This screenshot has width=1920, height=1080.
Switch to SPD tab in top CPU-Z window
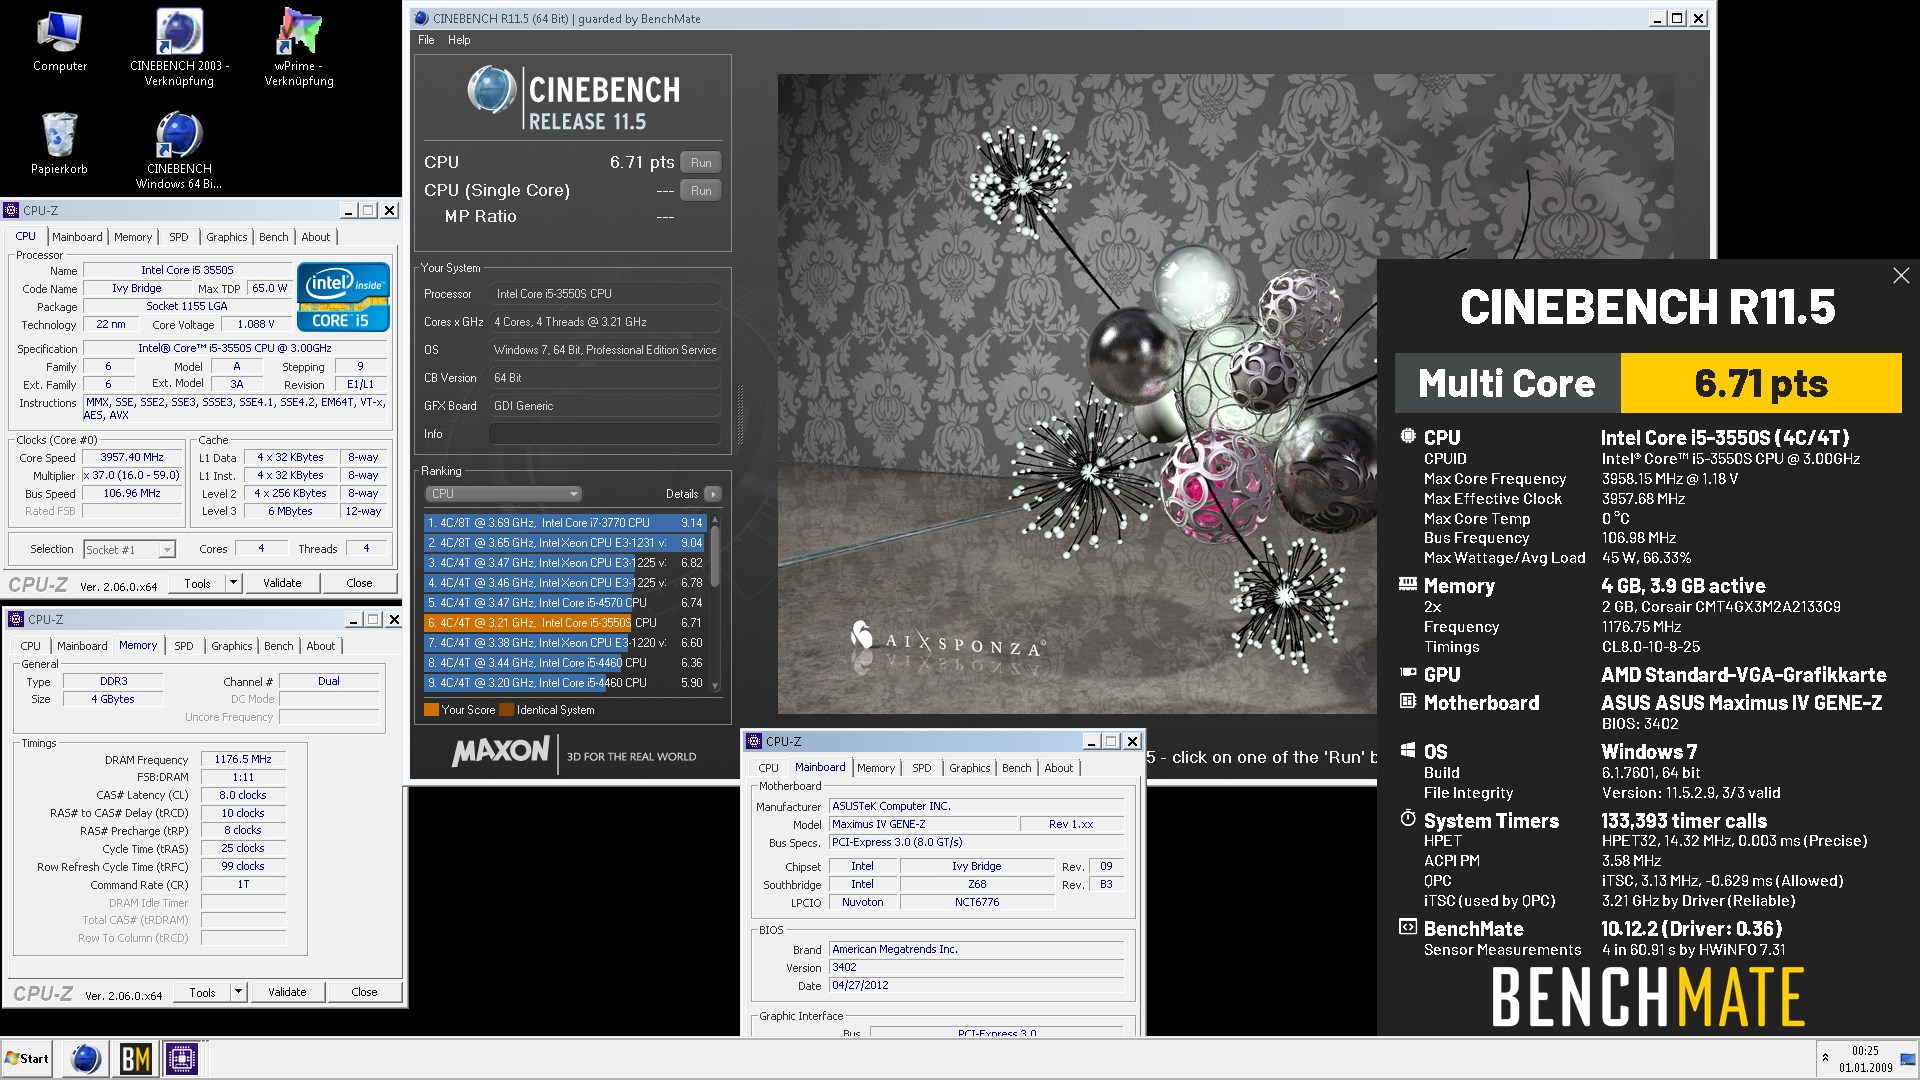pos(179,237)
